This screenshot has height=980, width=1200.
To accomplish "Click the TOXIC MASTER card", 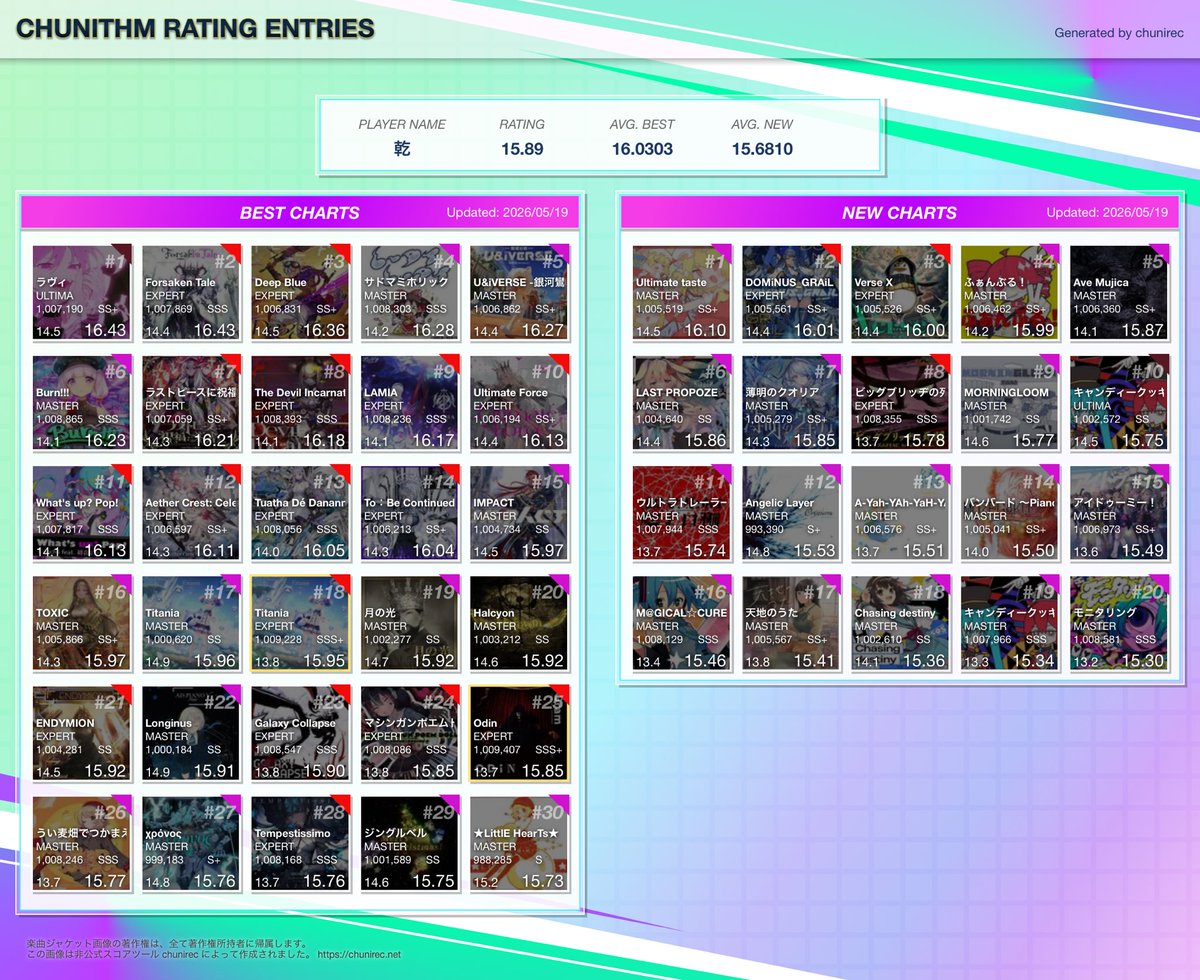I will click(x=82, y=622).
